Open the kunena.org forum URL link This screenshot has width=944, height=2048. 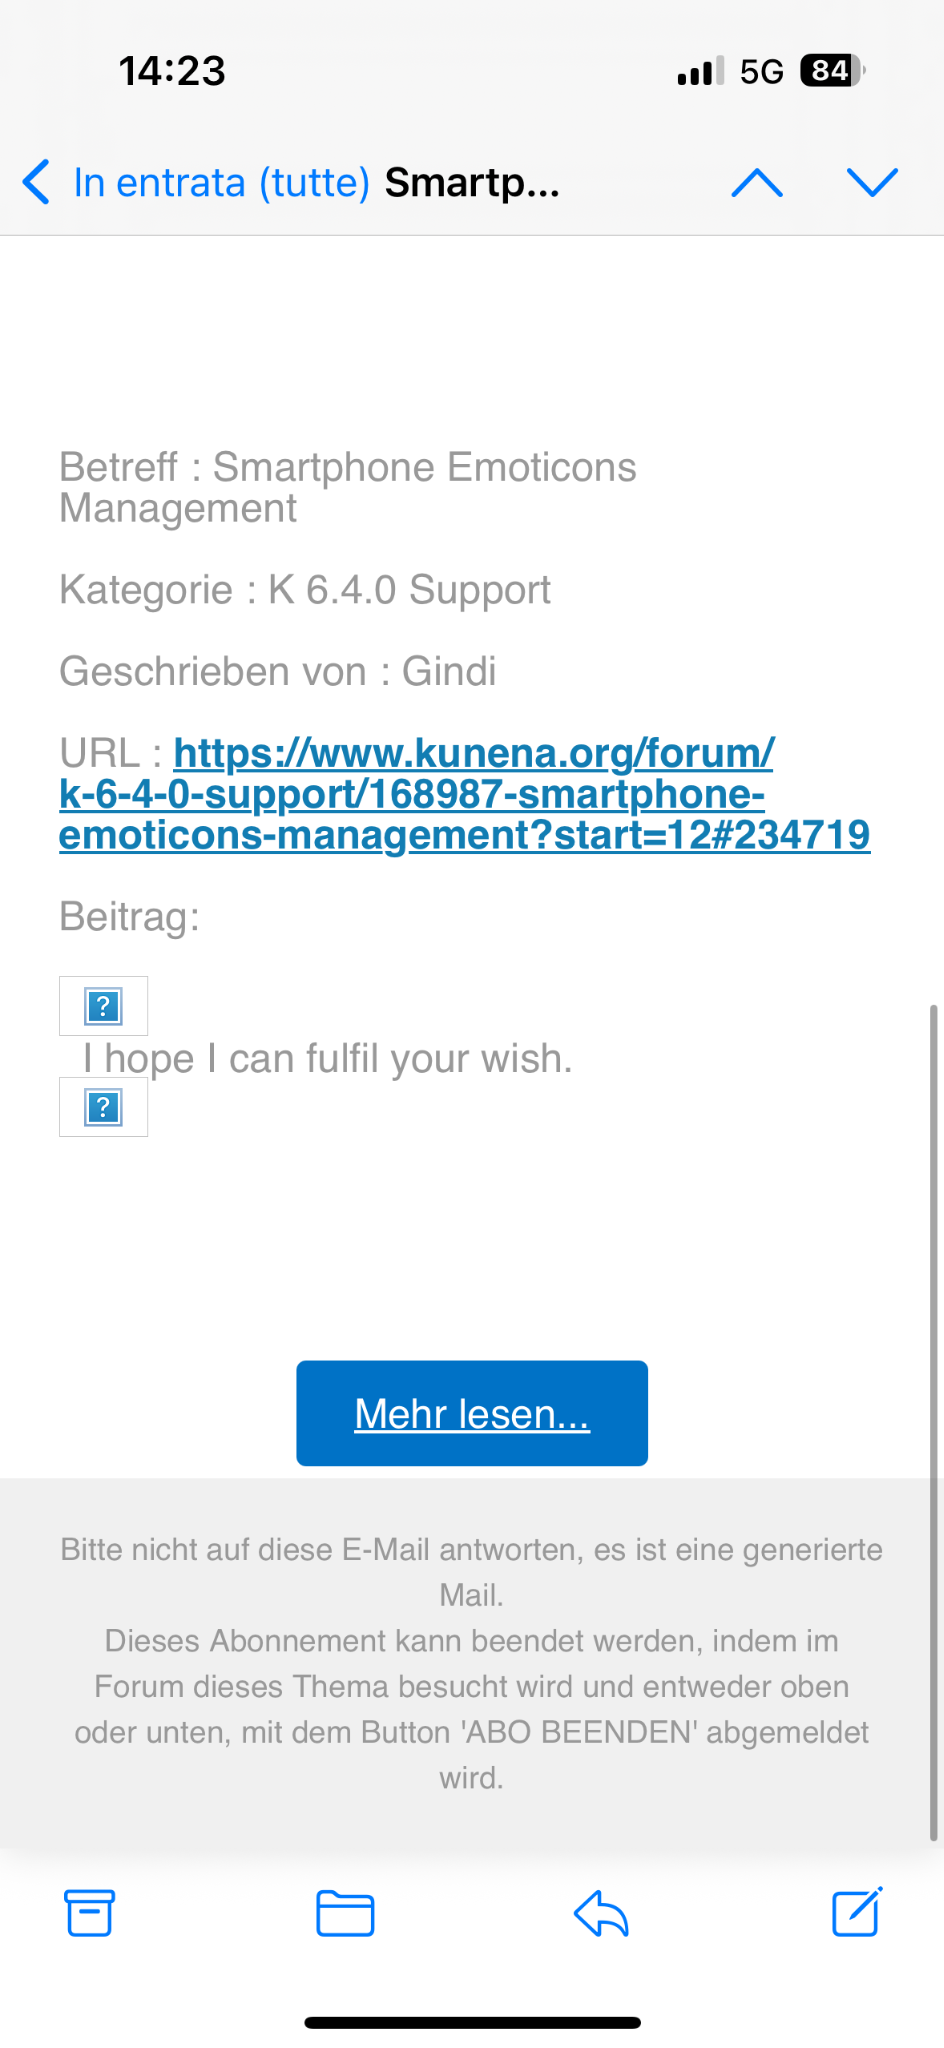coord(464,794)
